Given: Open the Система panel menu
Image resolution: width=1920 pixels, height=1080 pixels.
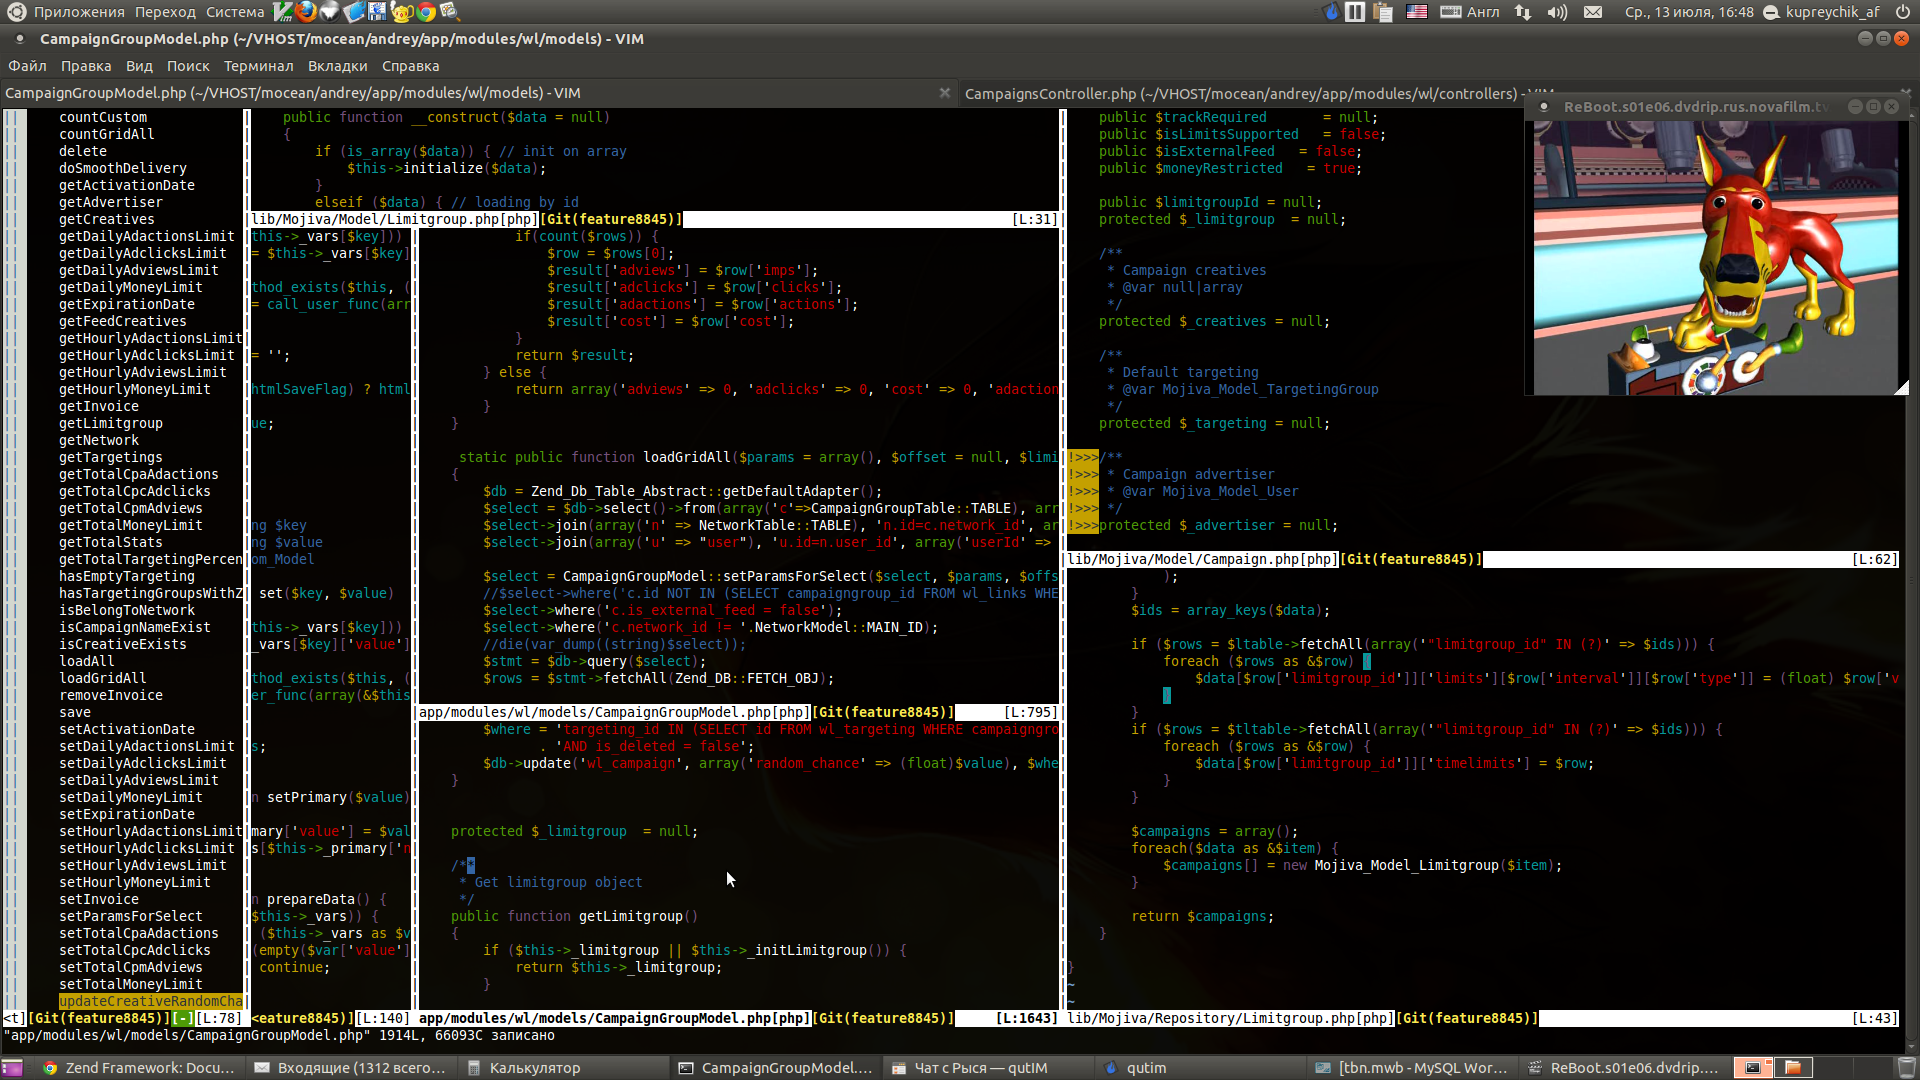Looking at the screenshot, I should coord(235,12).
